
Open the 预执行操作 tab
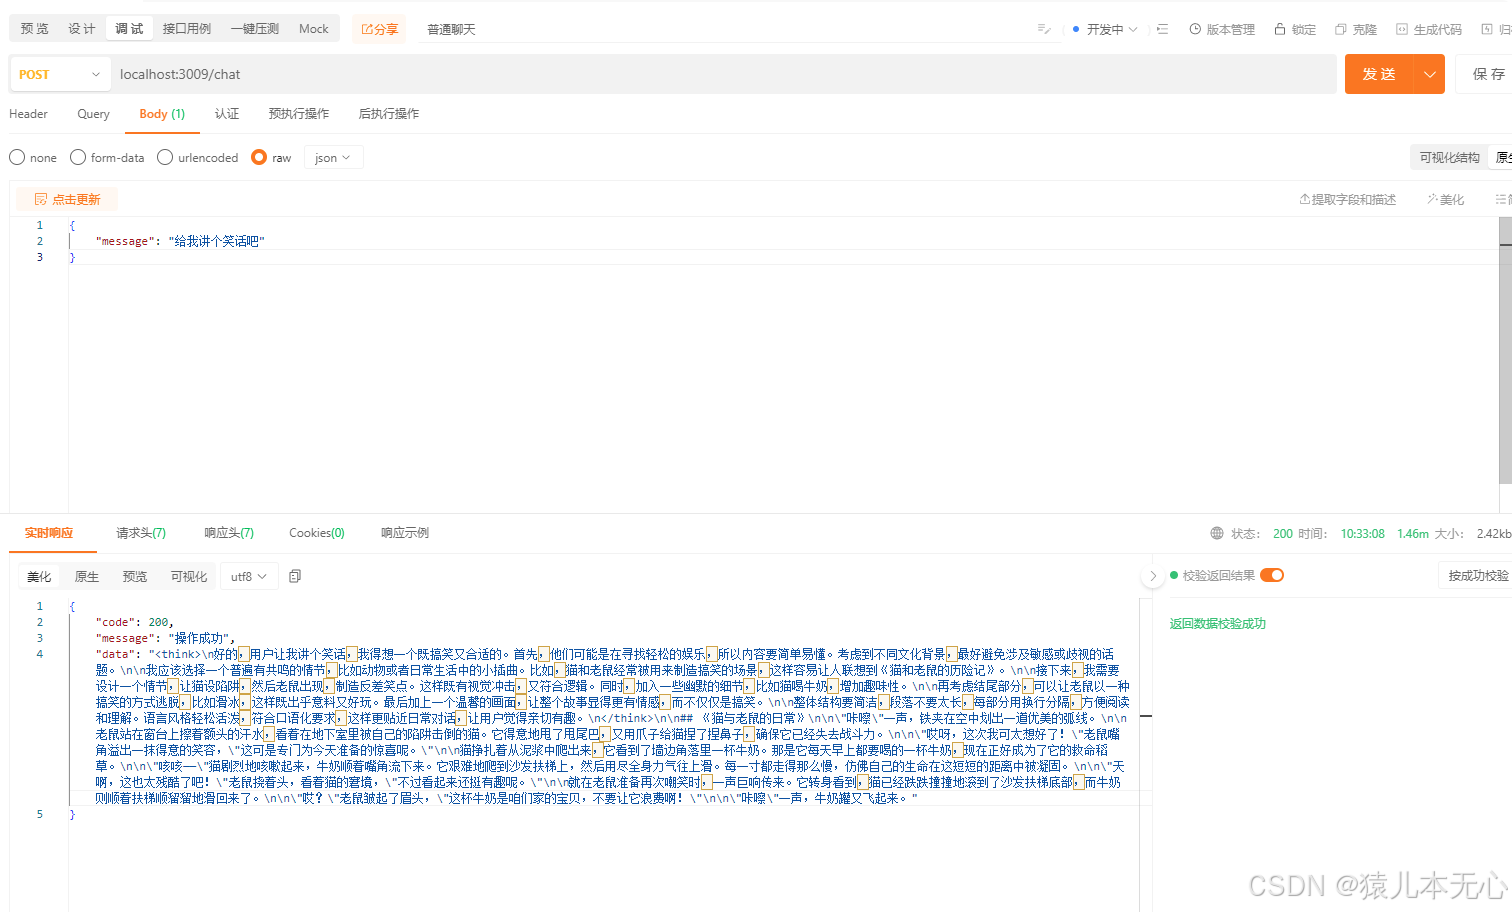[x=299, y=113]
